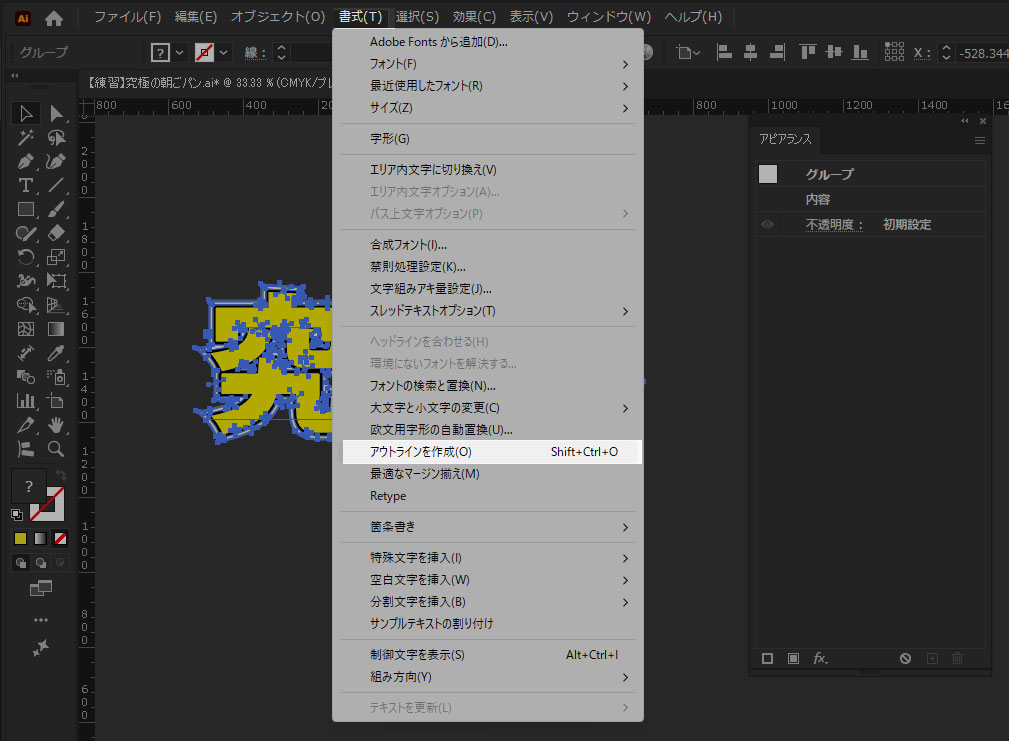The width and height of the screenshot is (1009, 741).
Task: Open the Appearance panel hamburger menu
Action: [x=980, y=140]
